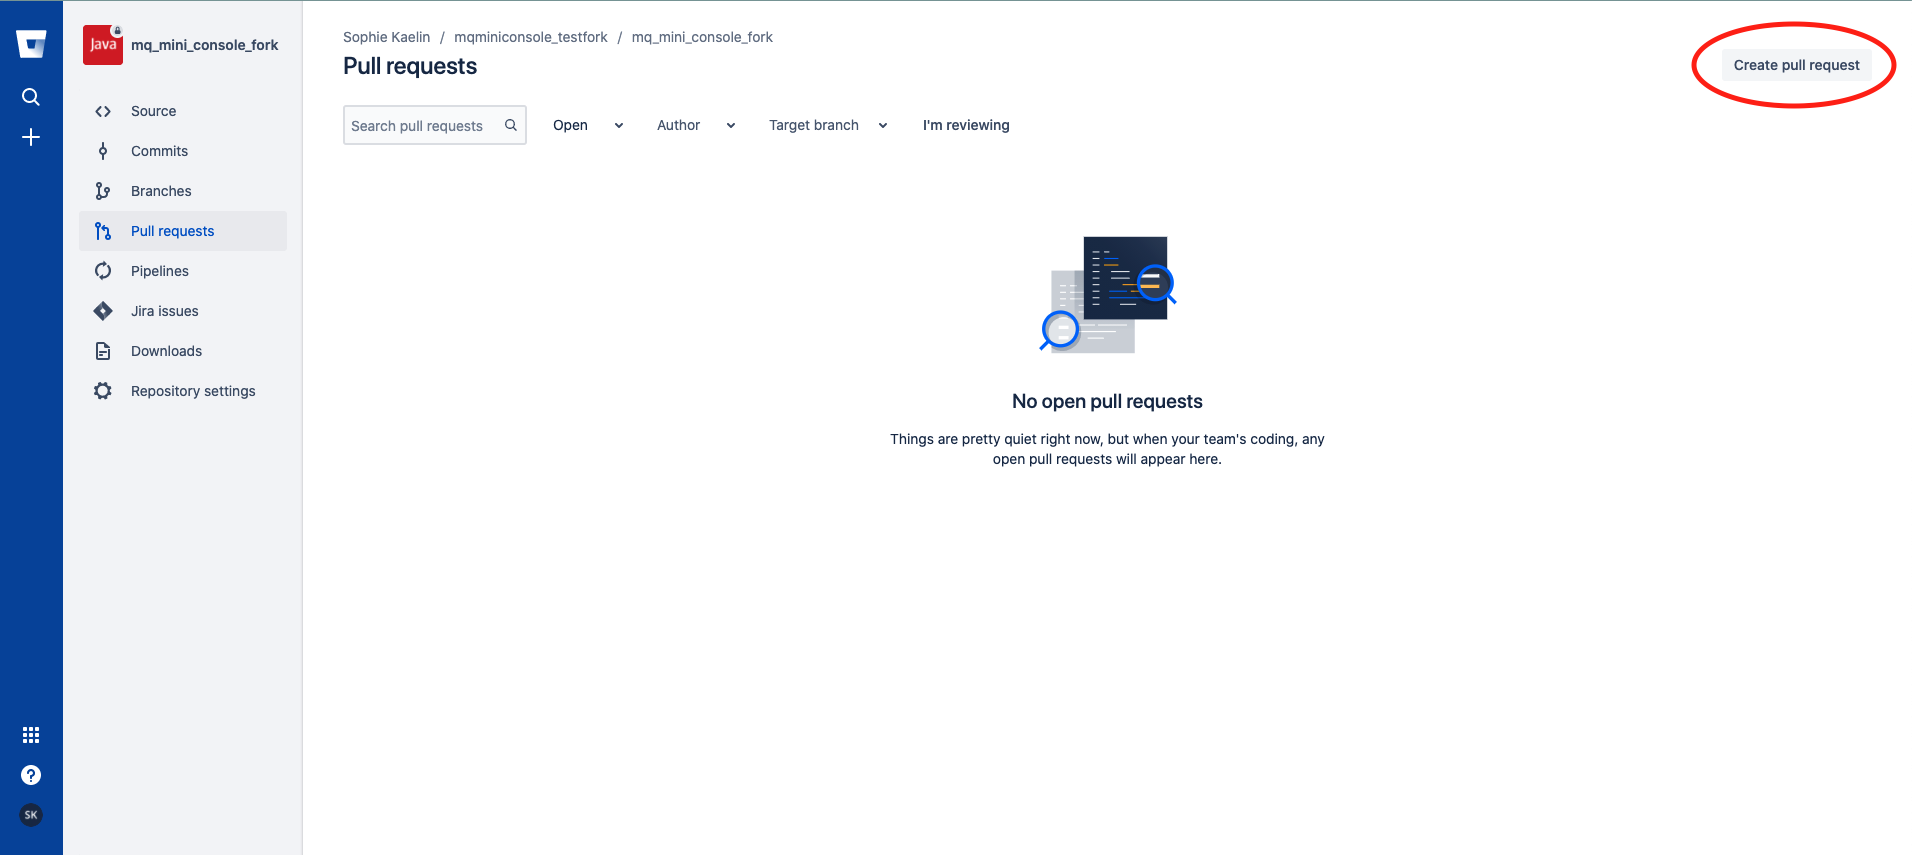Click the Bitbucket logo icon
This screenshot has height=855, width=1912.
(31, 44)
